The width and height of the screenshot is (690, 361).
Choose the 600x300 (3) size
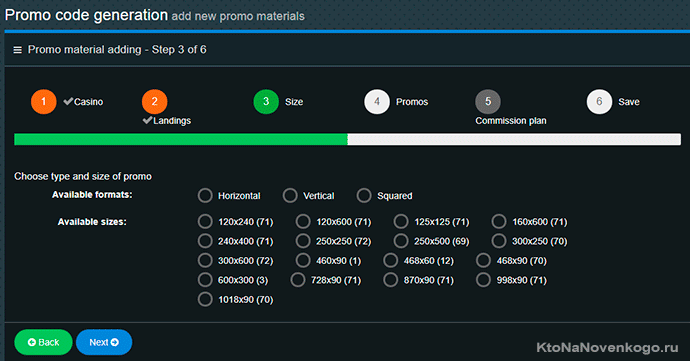[x=205, y=280]
